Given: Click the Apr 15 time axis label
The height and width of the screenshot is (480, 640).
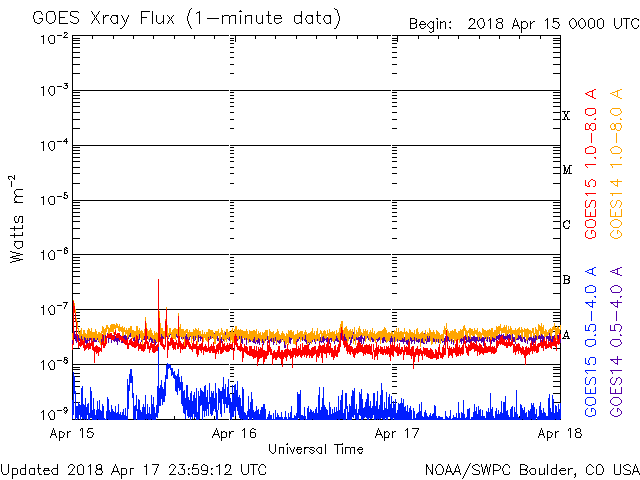Looking at the screenshot, I should 71,434.
